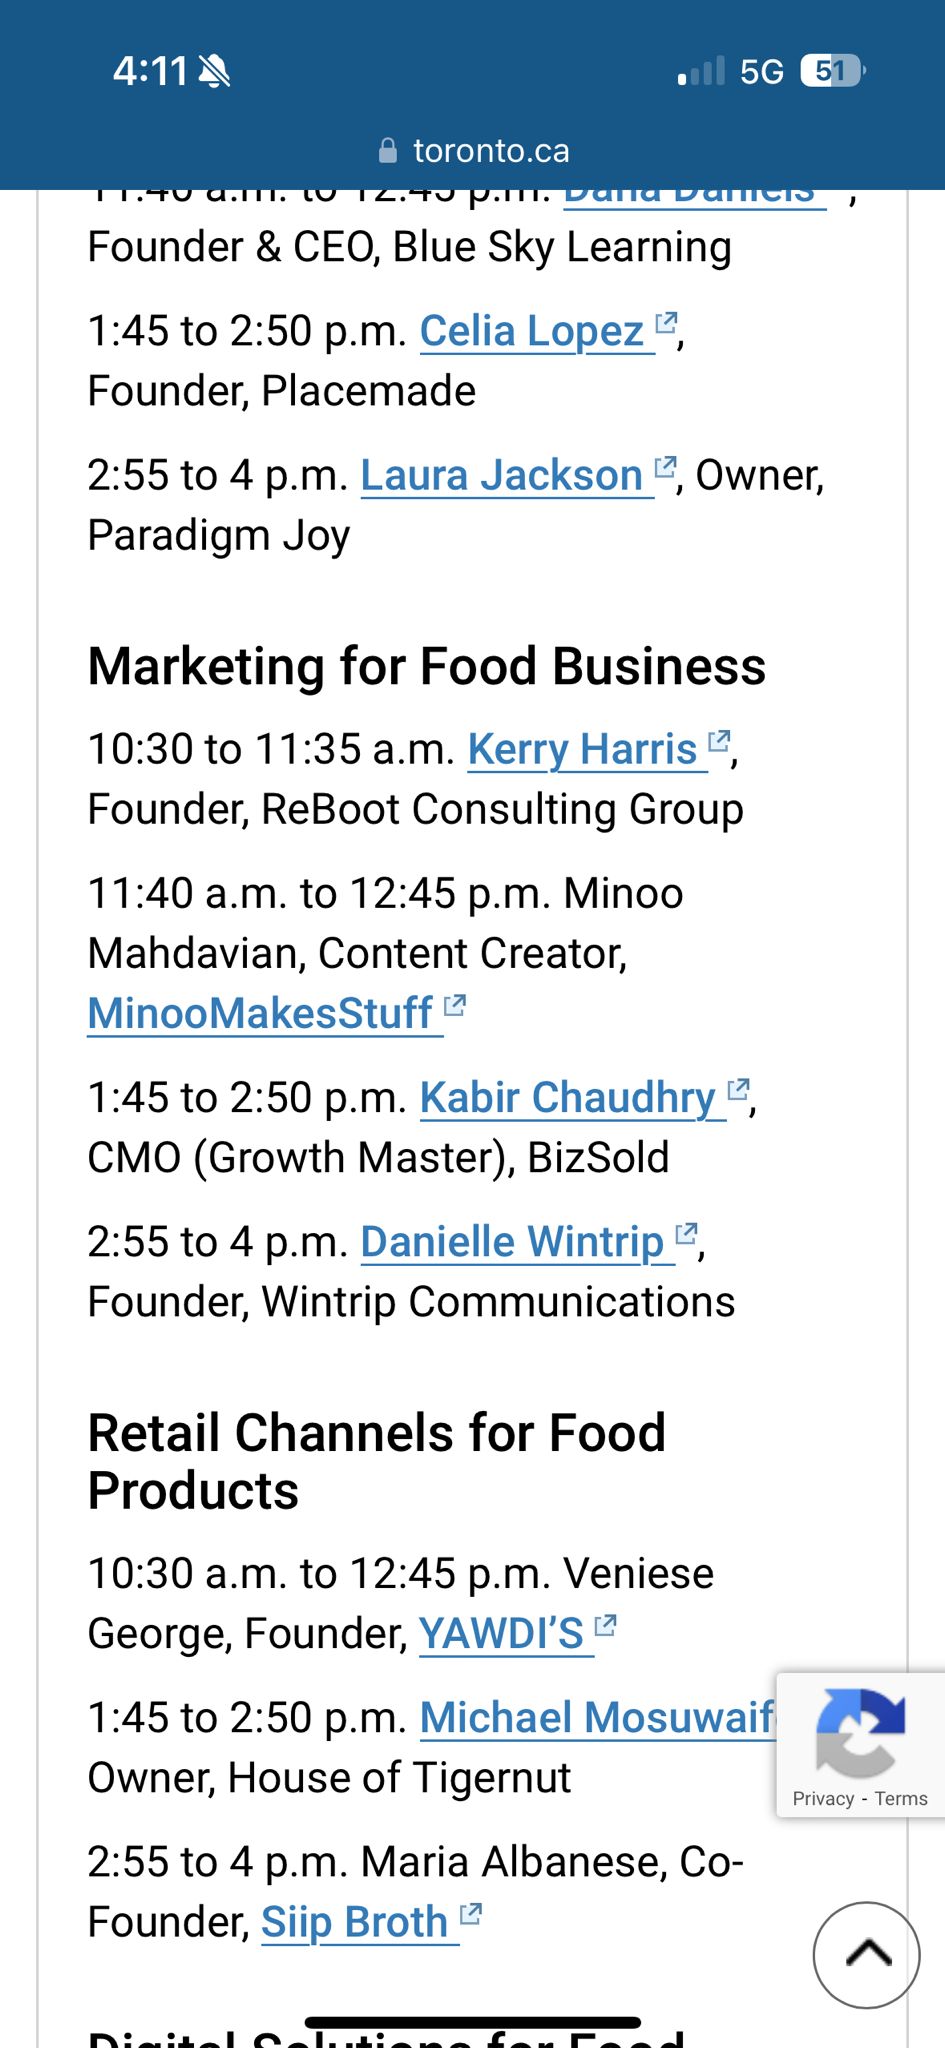Tap the external-link icon after Celia Lopez
This screenshot has width=945, height=2048.
pyautogui.click(x=666, y=323)
